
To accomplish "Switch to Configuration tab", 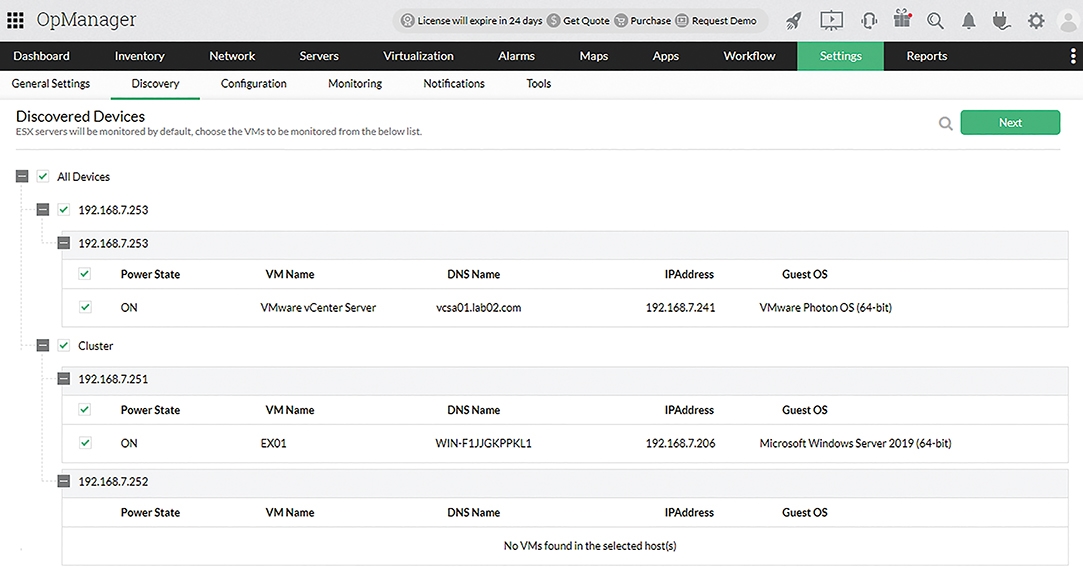I will pos(253,84).
